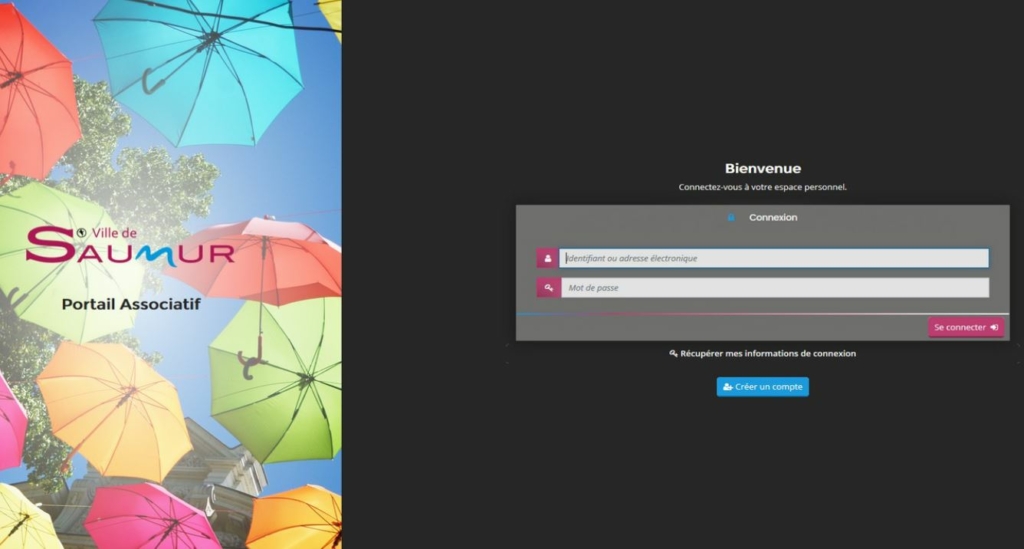Click the Portail Associatif title text
This screenshot has height=549, width=1024.
131,304
